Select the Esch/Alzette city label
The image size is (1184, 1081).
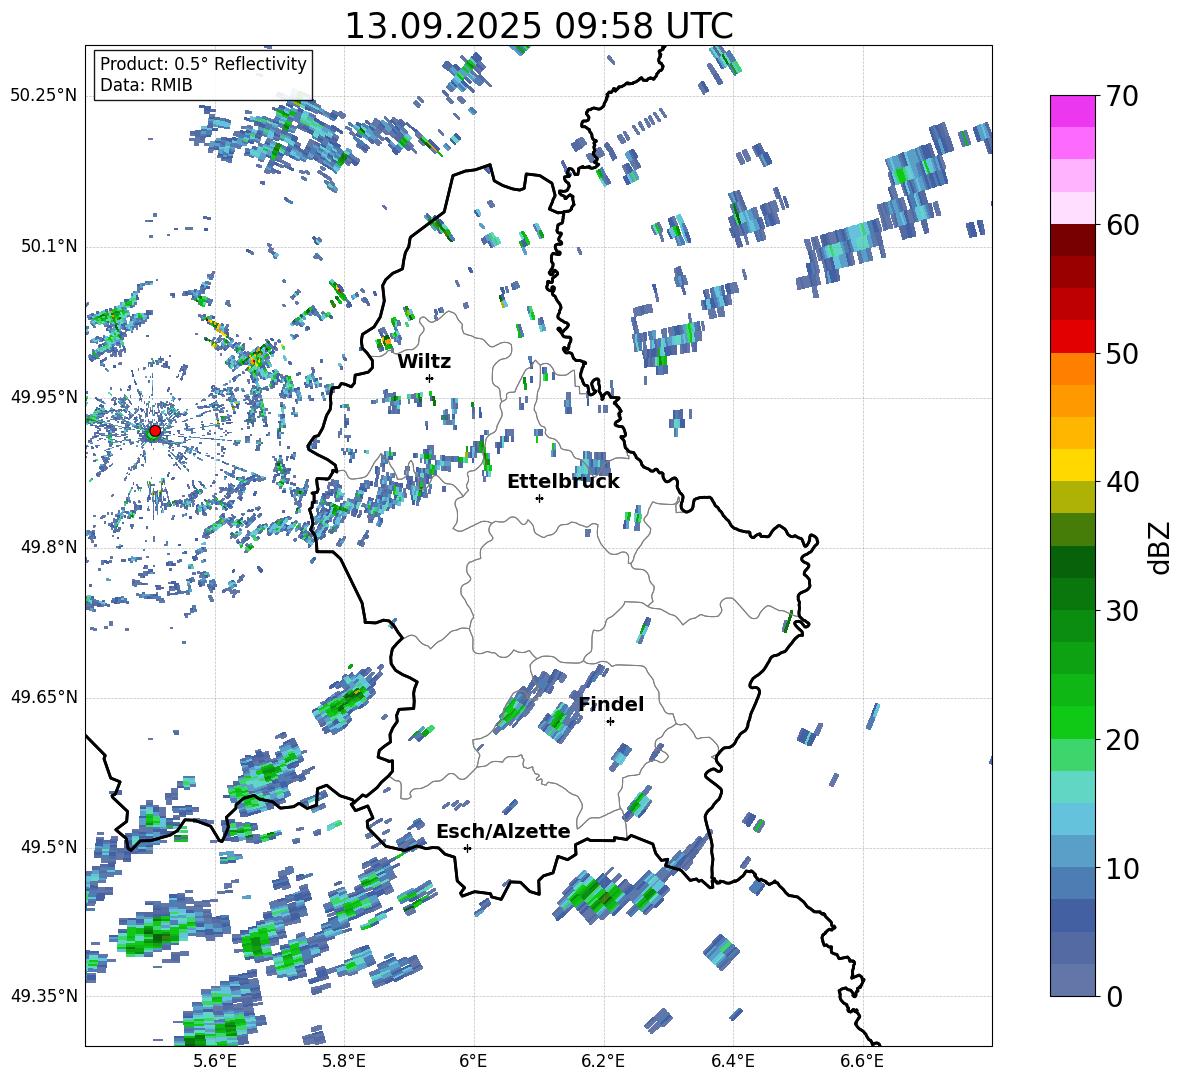503,831
